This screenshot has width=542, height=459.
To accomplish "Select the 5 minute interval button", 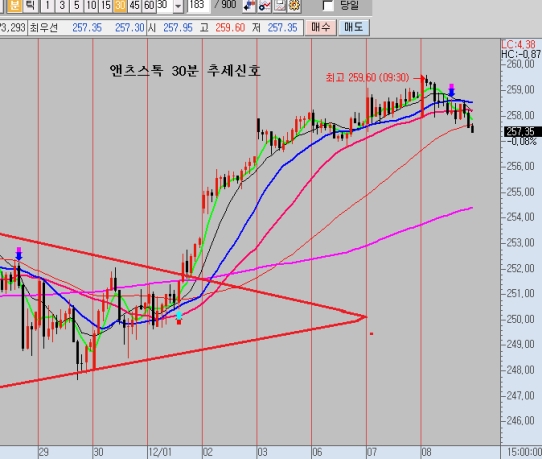I will pyautogui.click(x=77, y=5).
